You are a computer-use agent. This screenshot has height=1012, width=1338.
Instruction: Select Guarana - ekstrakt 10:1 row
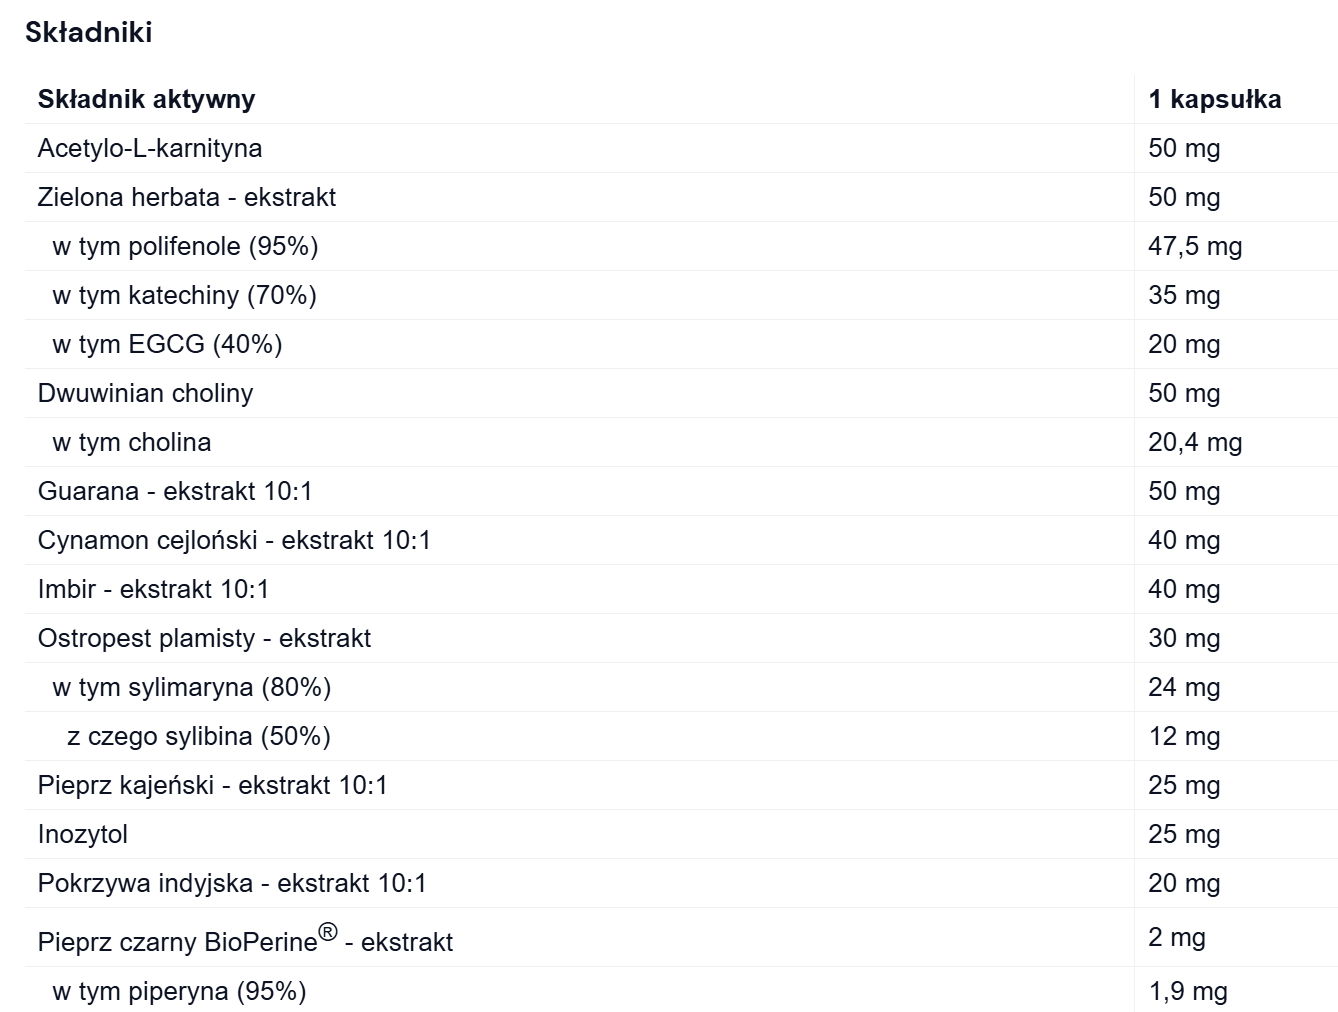[x=175, y=491]
